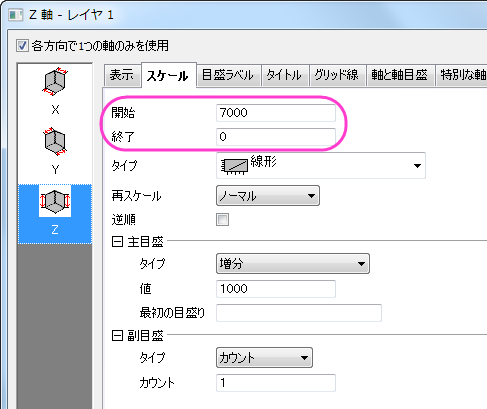Select the Y axis cube icon

(55, 141)
